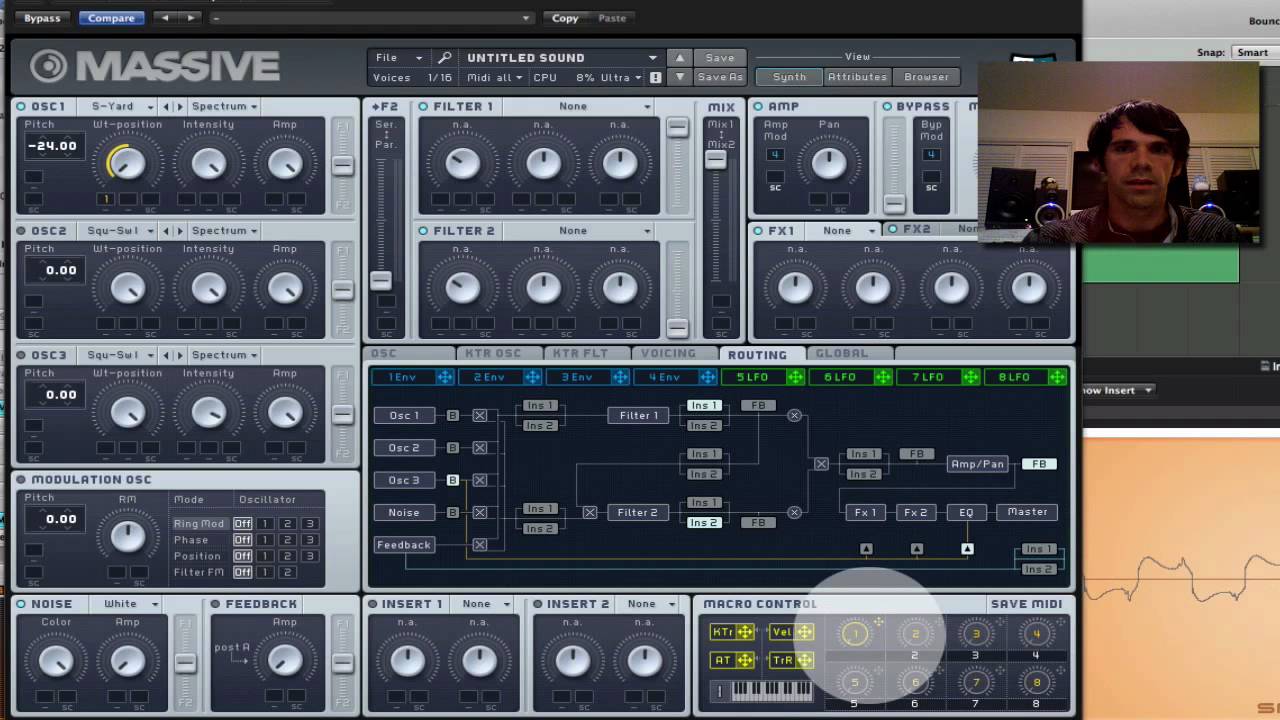Viewport: 1280px width, 720px height.
Task: Select previous OSC1 wavetable with left arrow
Action: point(167,106)
